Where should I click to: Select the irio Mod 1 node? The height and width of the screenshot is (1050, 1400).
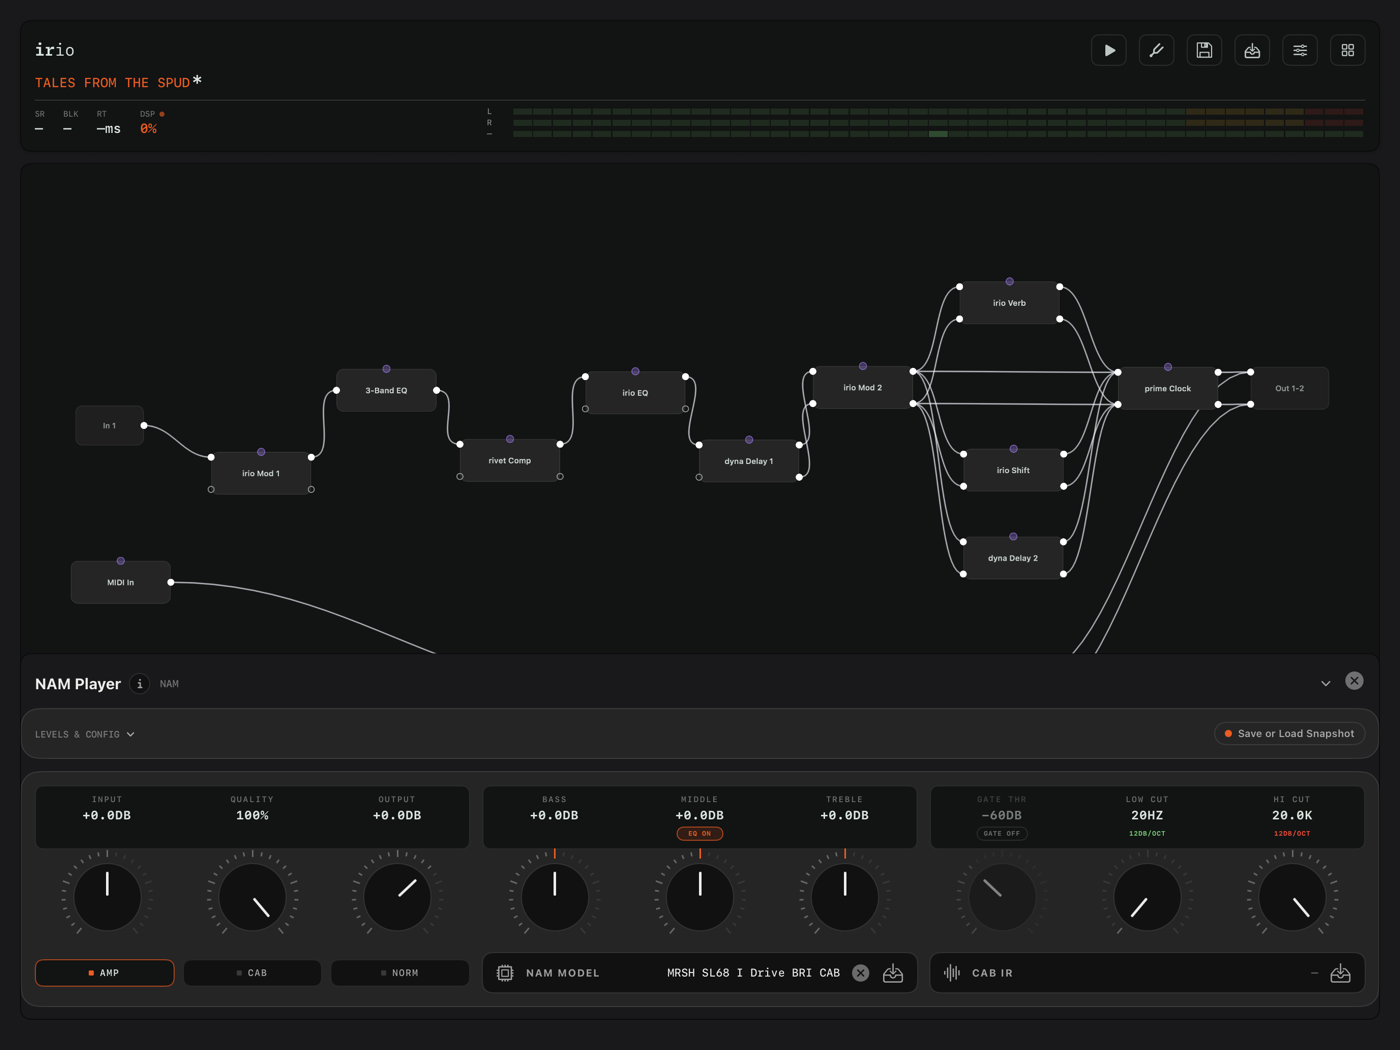[x=261, y=473]
